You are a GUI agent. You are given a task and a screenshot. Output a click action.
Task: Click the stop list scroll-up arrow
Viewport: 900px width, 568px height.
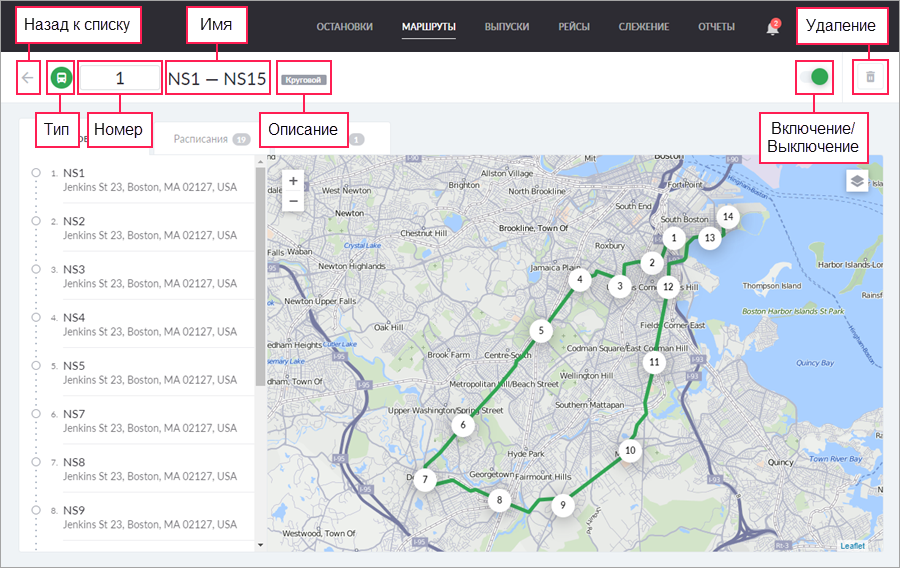(x=261, y=161)
